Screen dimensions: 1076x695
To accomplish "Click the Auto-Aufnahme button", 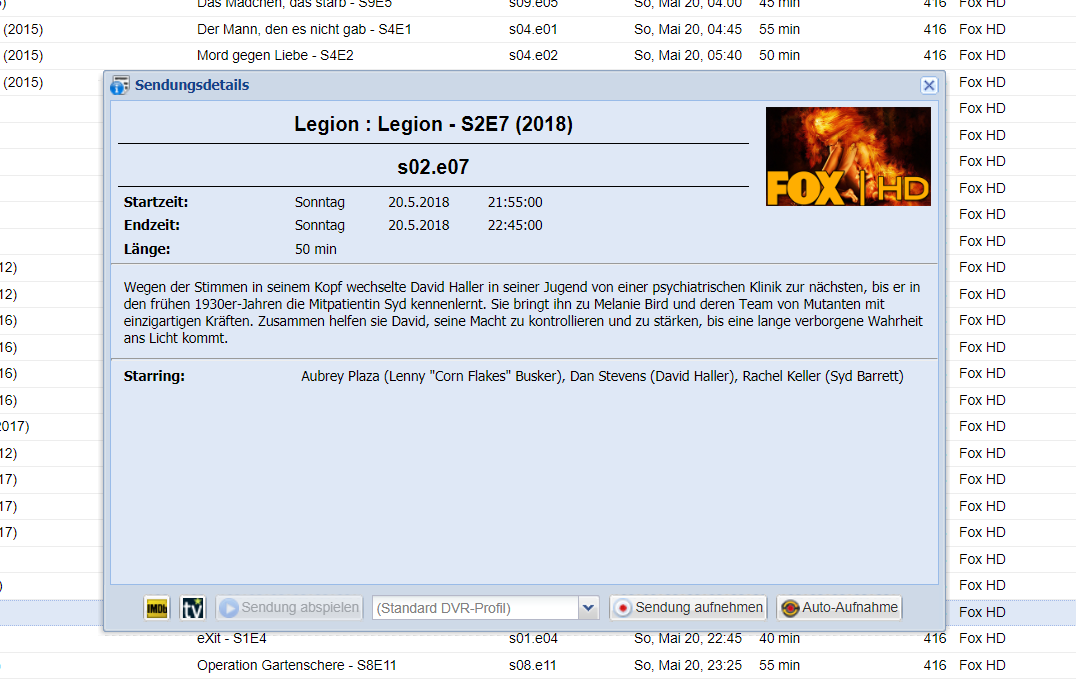I will 839,608.
